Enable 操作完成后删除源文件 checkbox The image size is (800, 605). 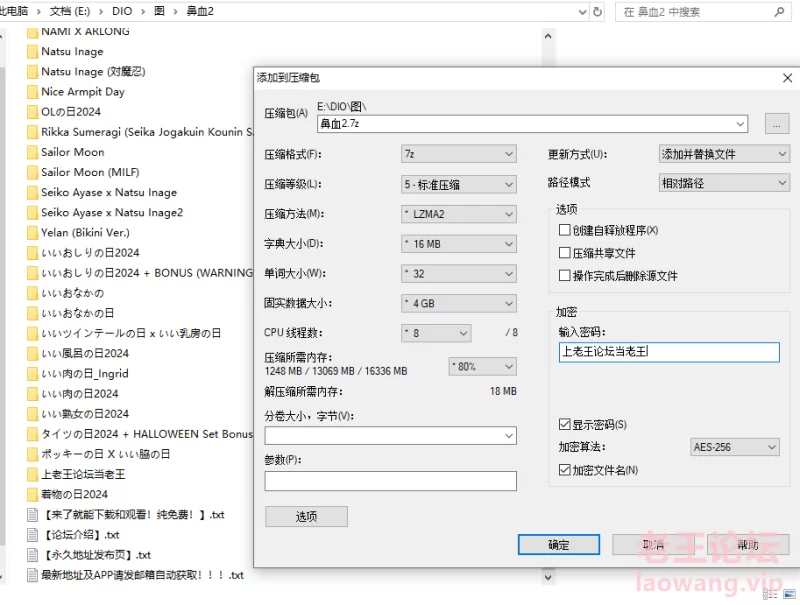tap(564, 275)
